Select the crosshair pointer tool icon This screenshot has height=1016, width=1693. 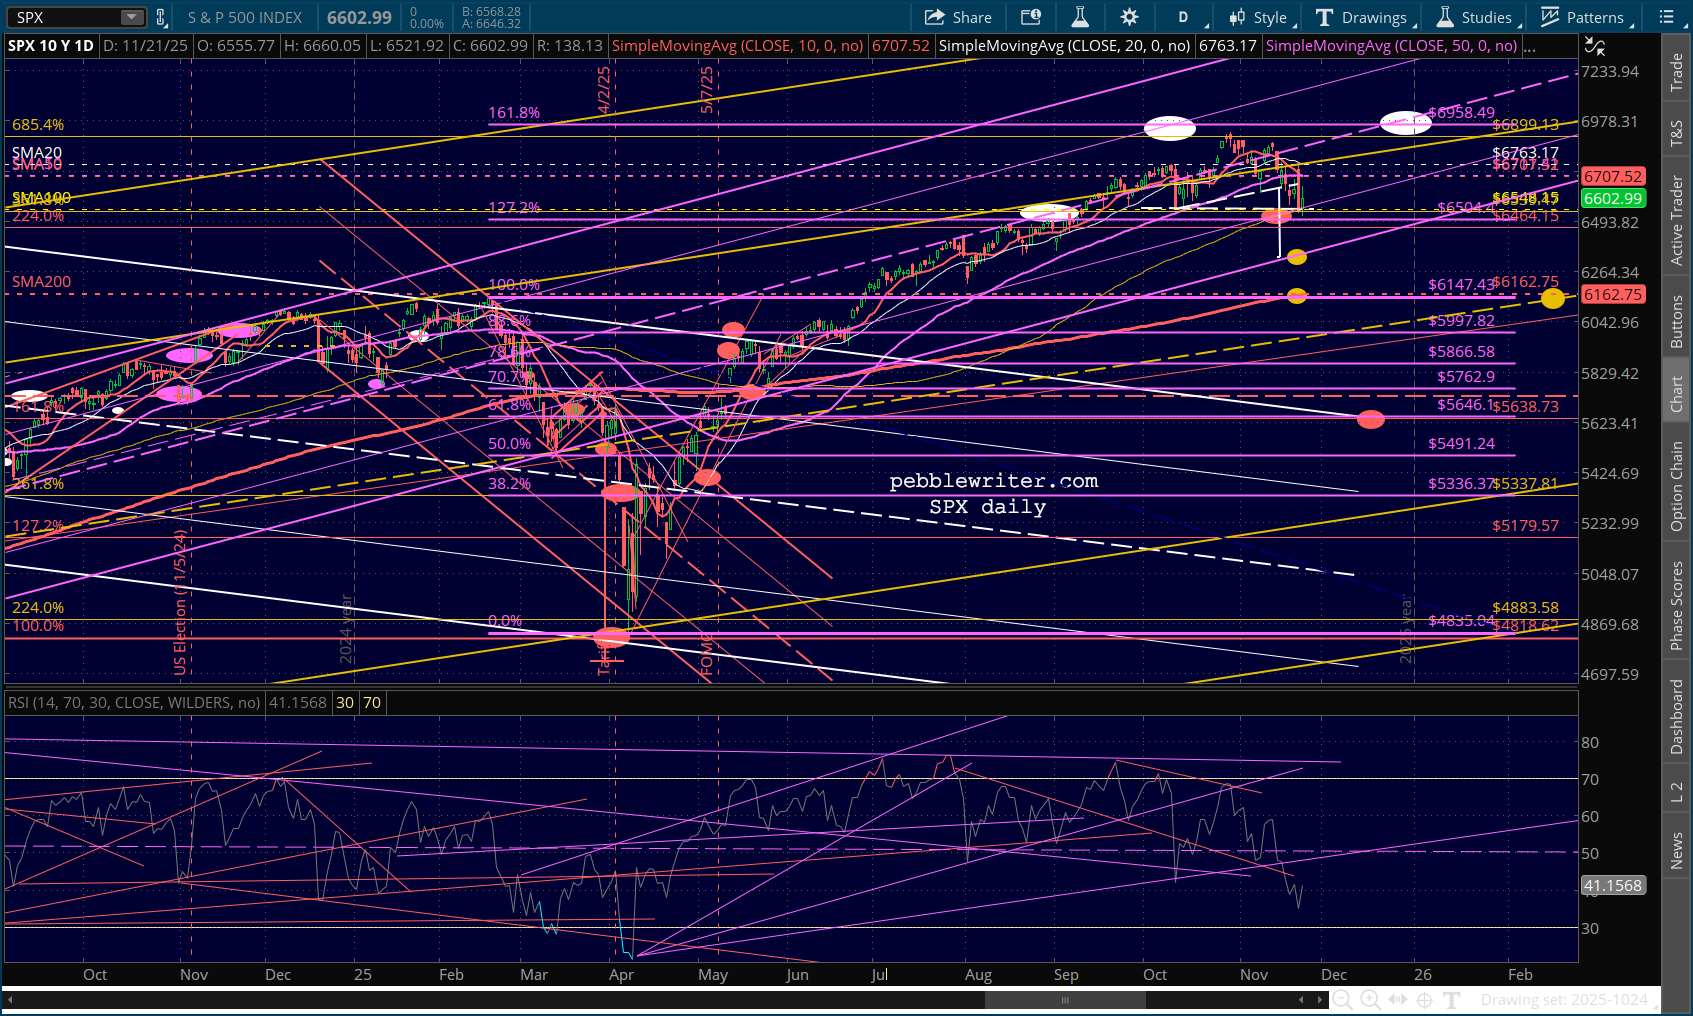(x=1424, y=999)
